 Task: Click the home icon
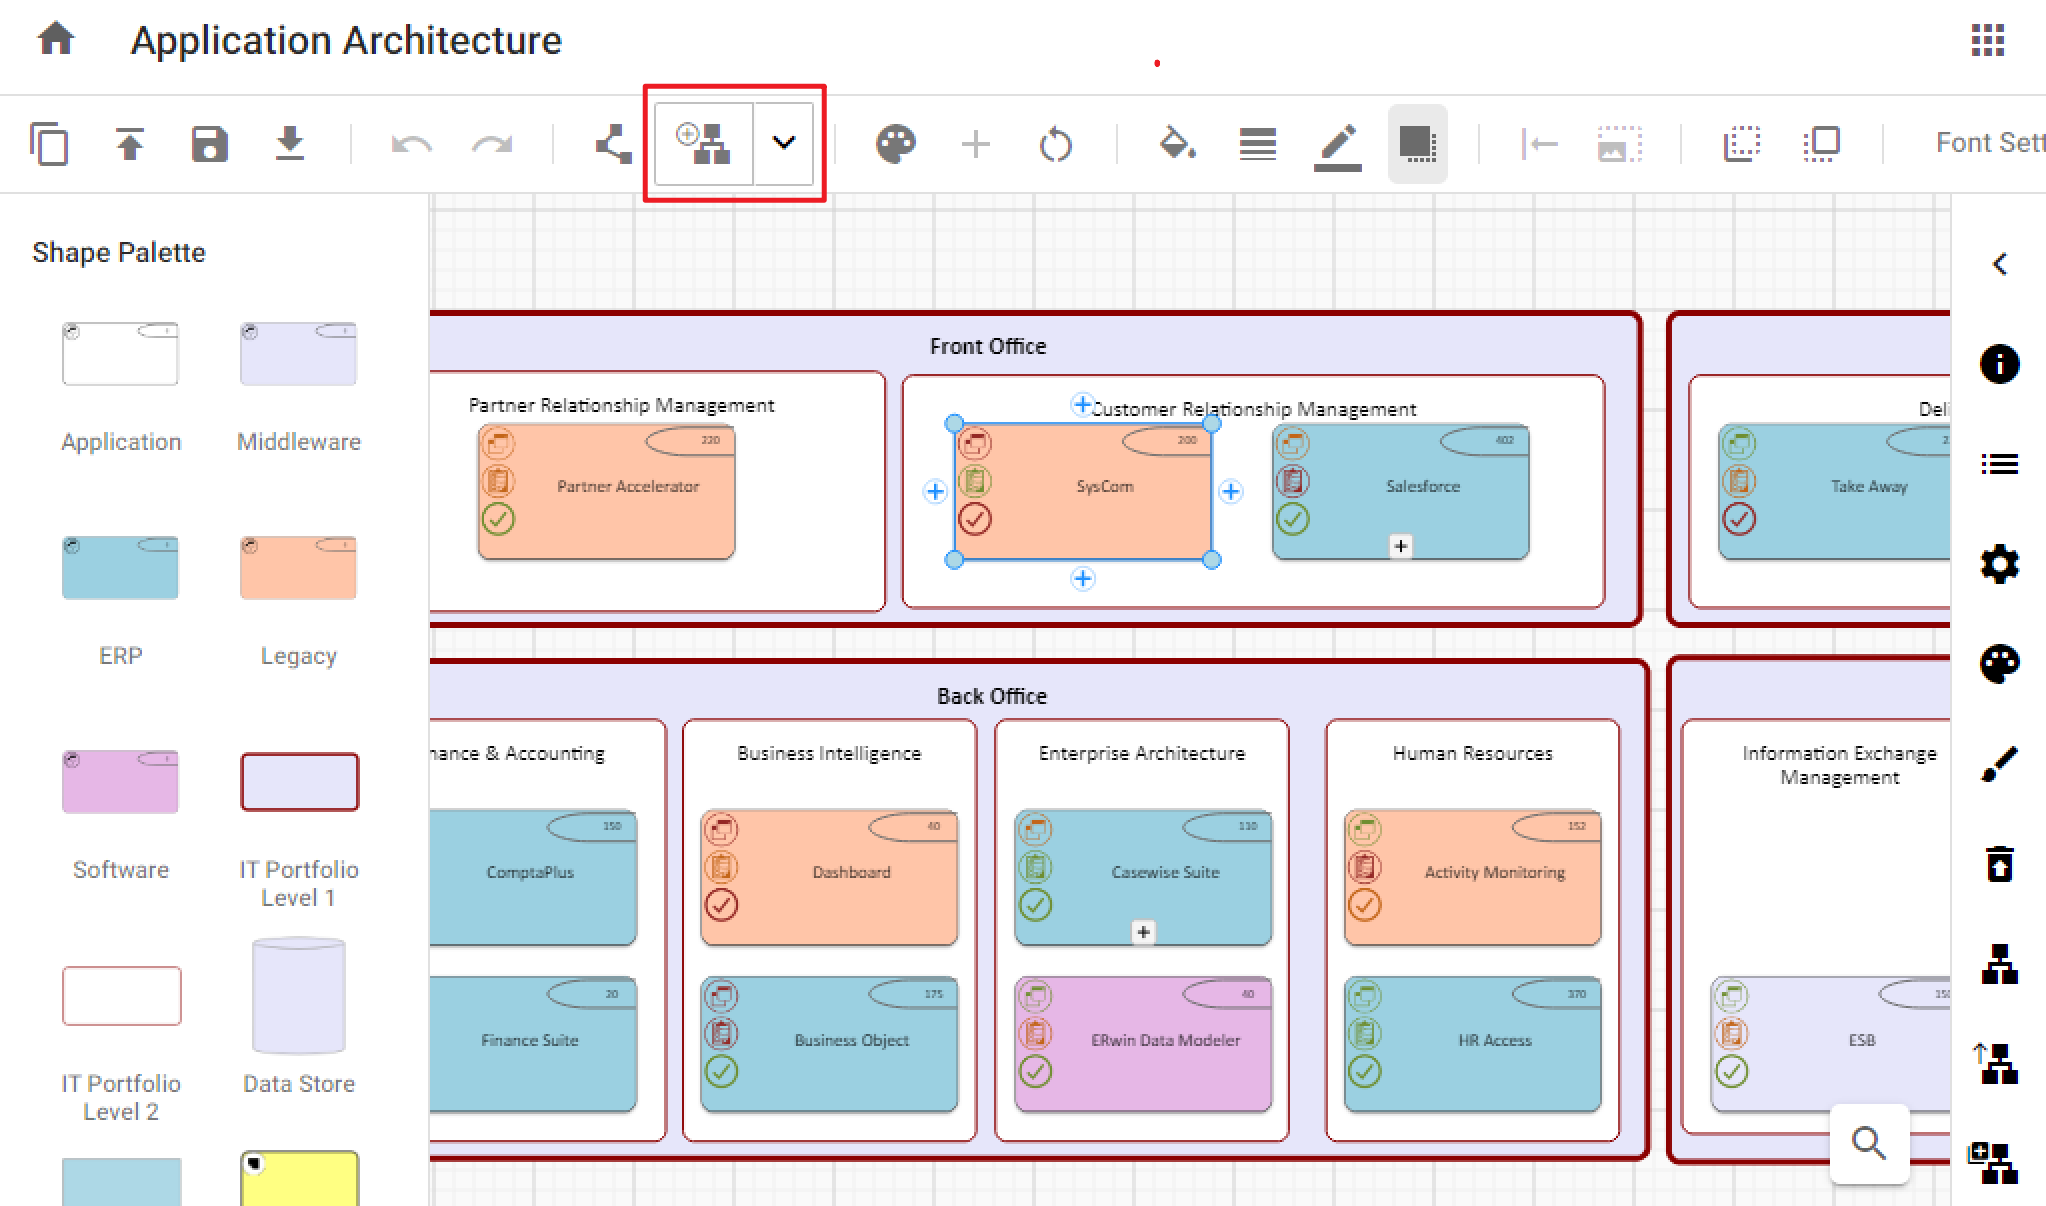click(56, 40)
